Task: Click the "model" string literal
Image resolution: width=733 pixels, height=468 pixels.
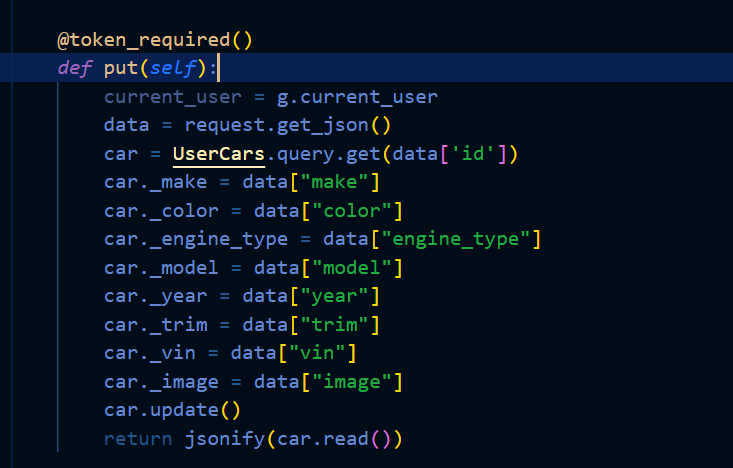Action: point(351,268)
